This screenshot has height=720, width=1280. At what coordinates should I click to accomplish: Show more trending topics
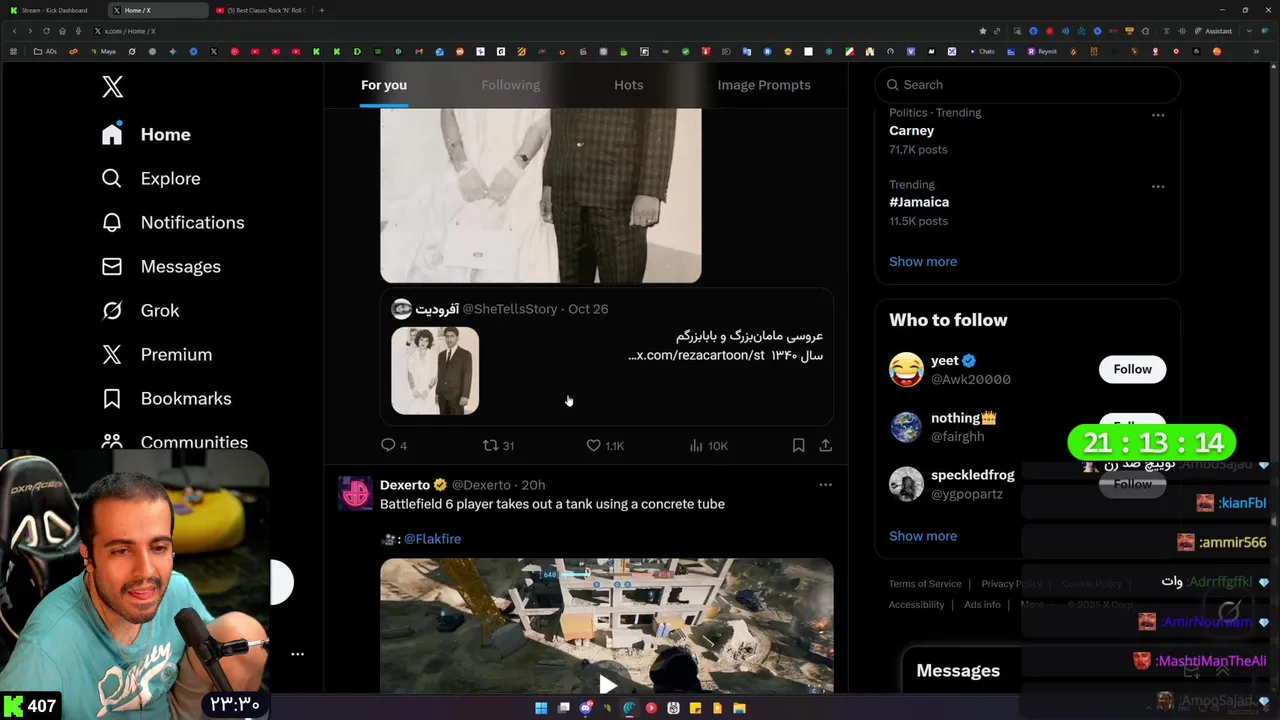click(923, 261)
